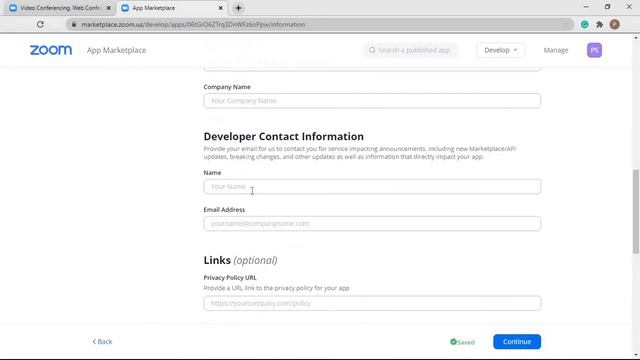
Task: Go Back to the previous step
Action: point(102,342)
